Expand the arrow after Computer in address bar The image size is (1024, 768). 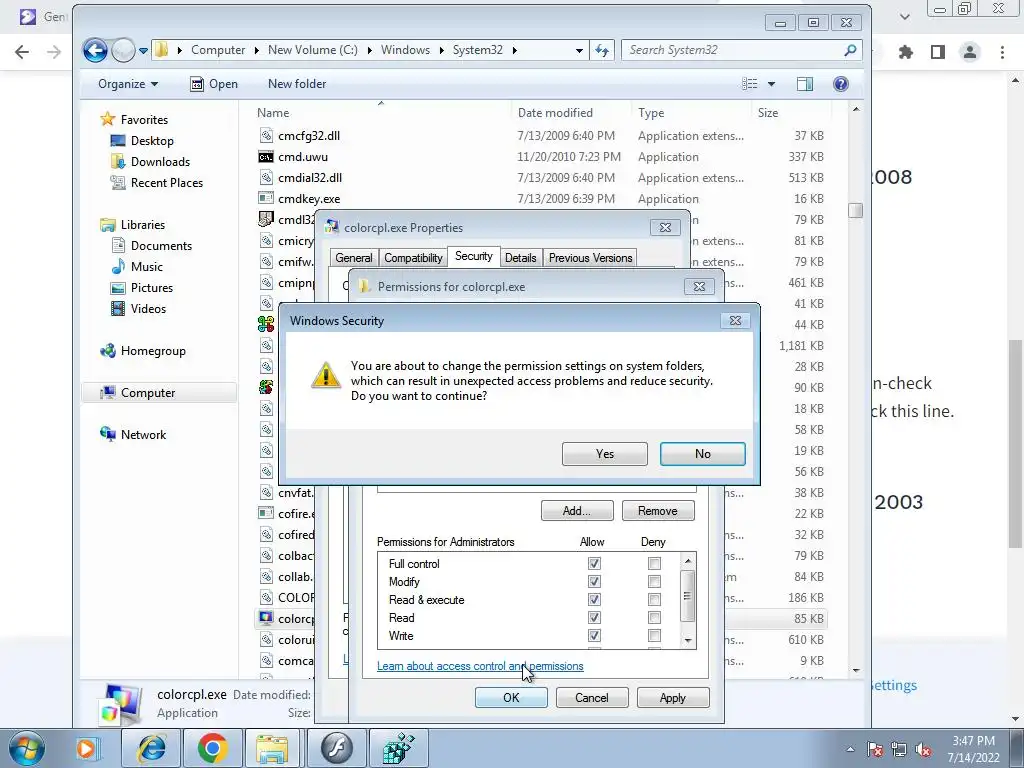coord(257,50)
